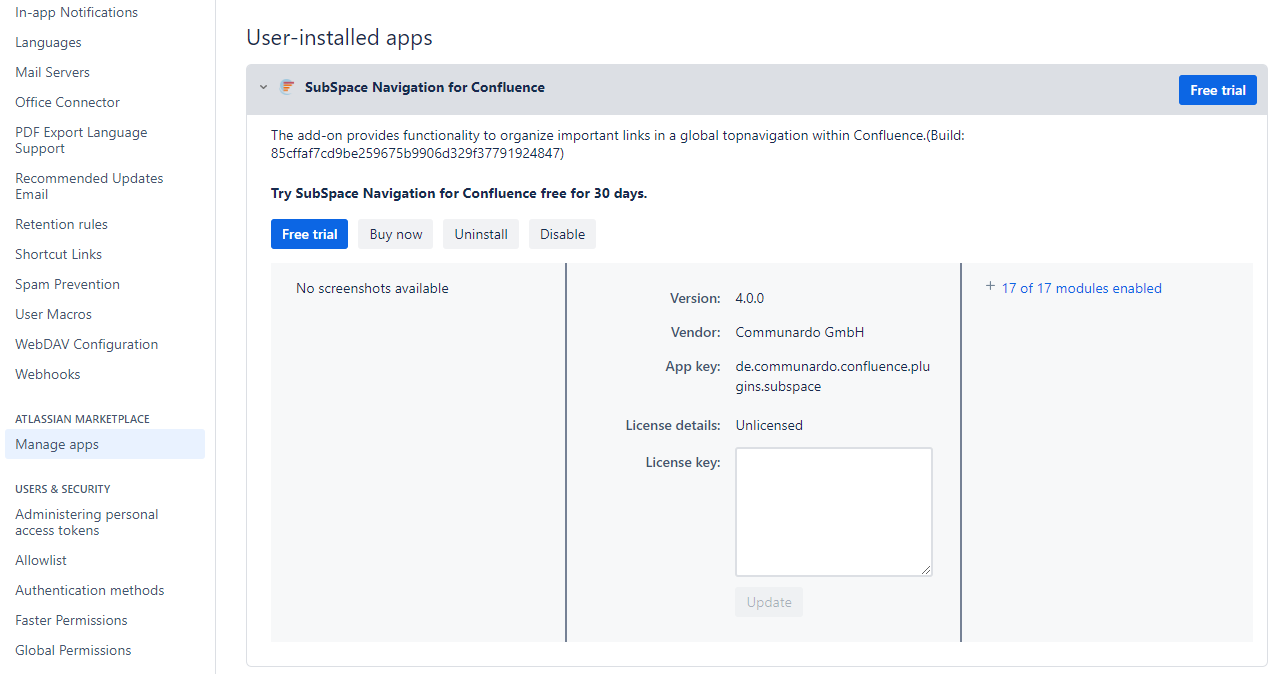Open Manage apps in the sidebar
This screenshot has width=1277, height=674.
(x=57, y=444)
